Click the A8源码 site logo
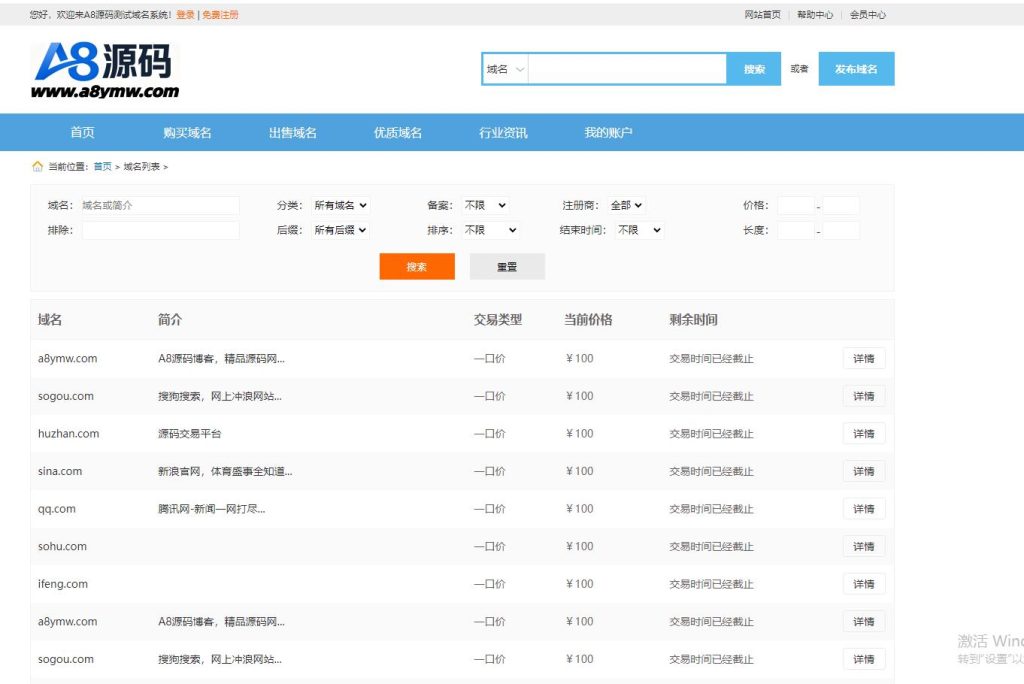This screenshot has height=684, width=1024. tap(104, 71)
